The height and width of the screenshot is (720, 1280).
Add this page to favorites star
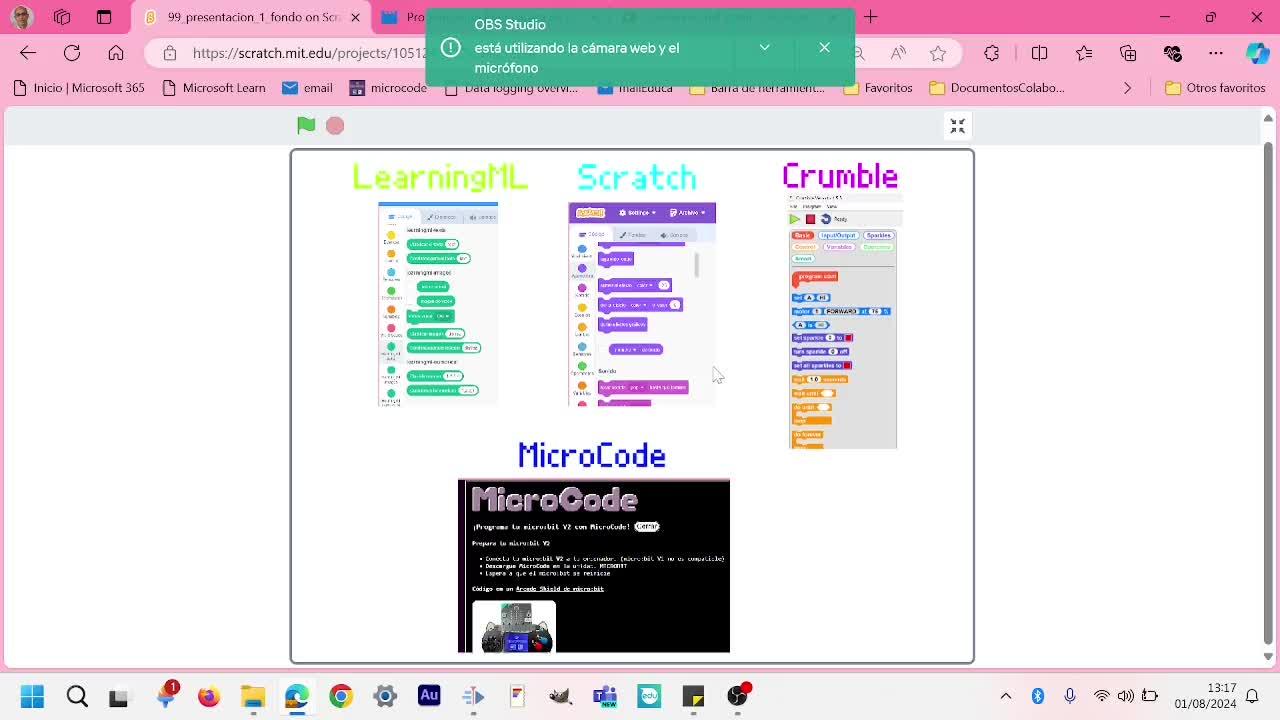(x=938, y=53)
